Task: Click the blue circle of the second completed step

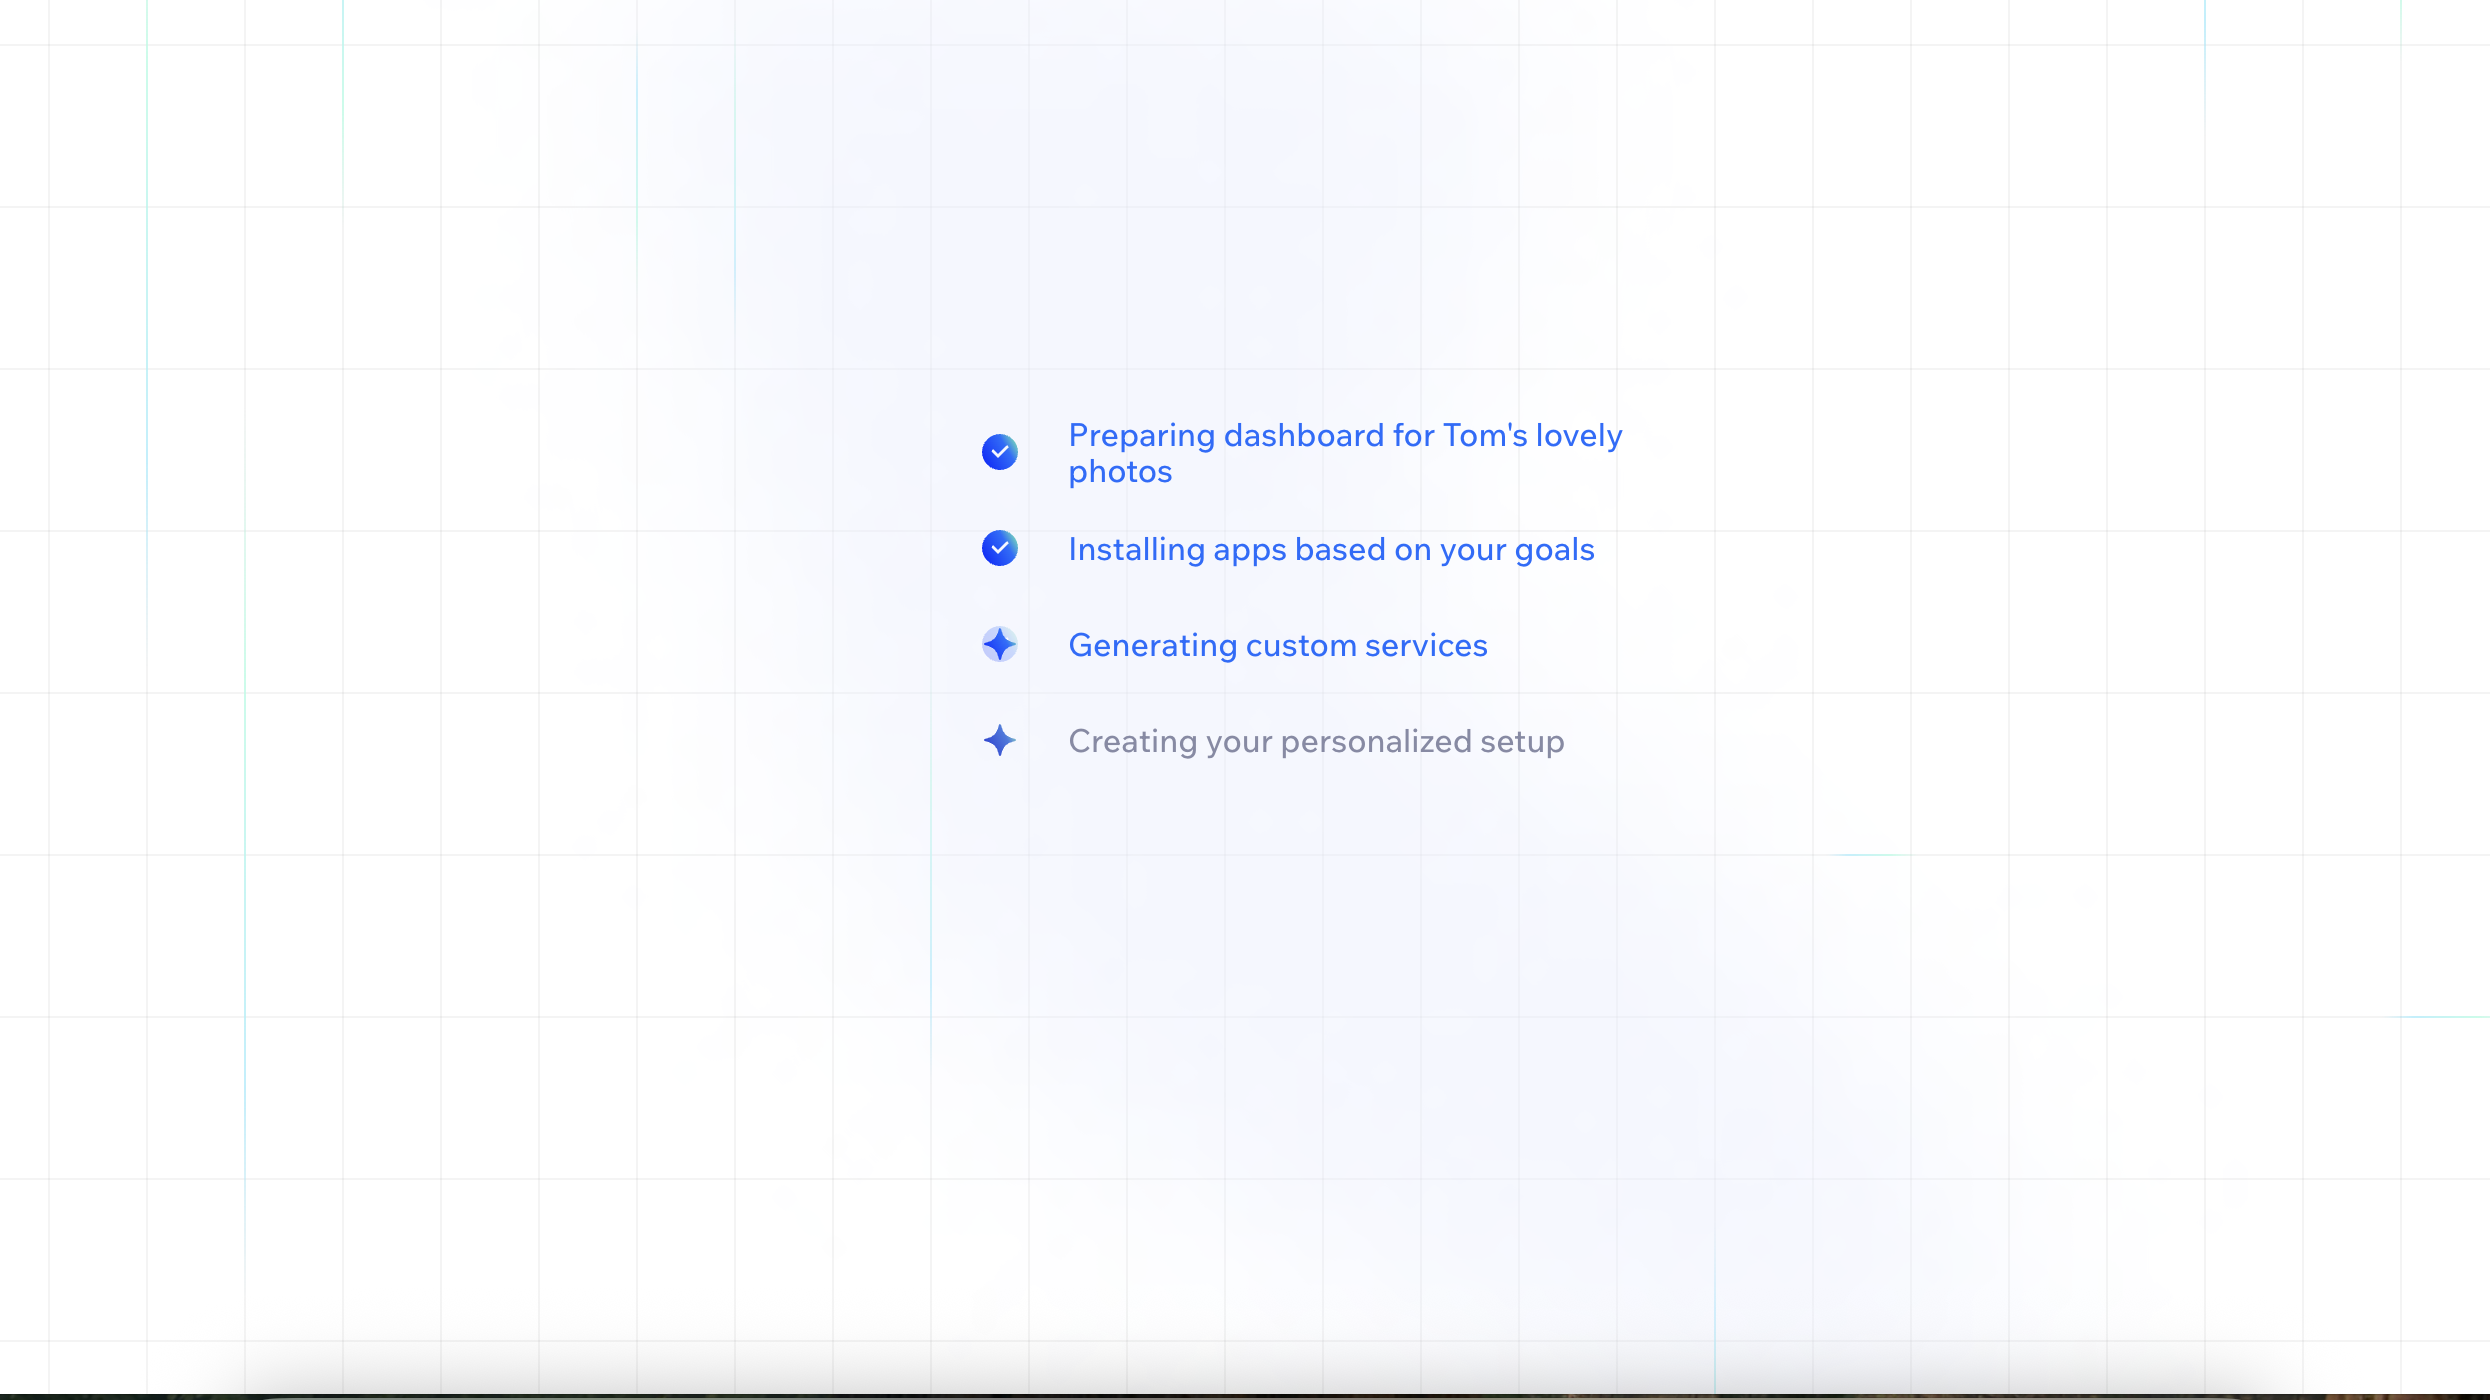Action: tap(999, 549)
